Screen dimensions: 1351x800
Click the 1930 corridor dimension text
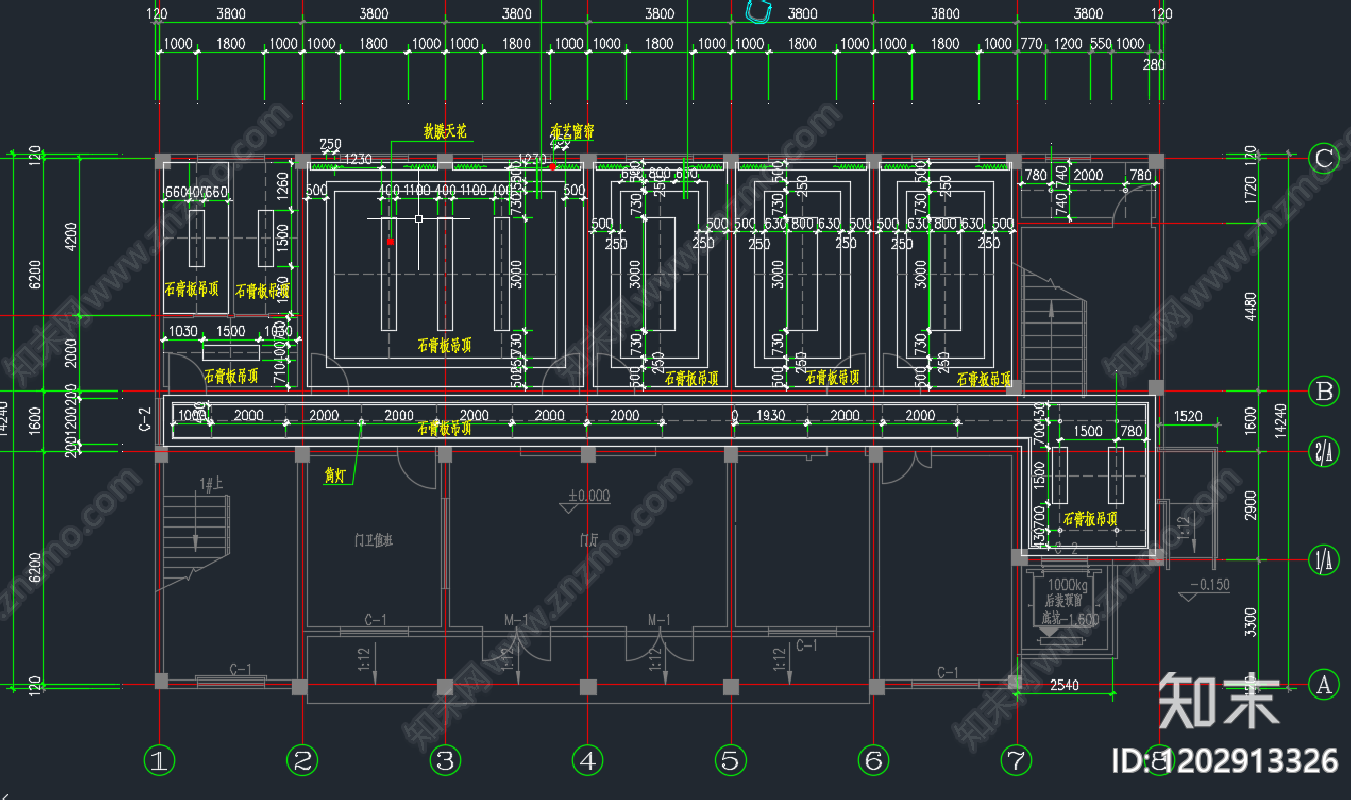[x=770, y=415]
